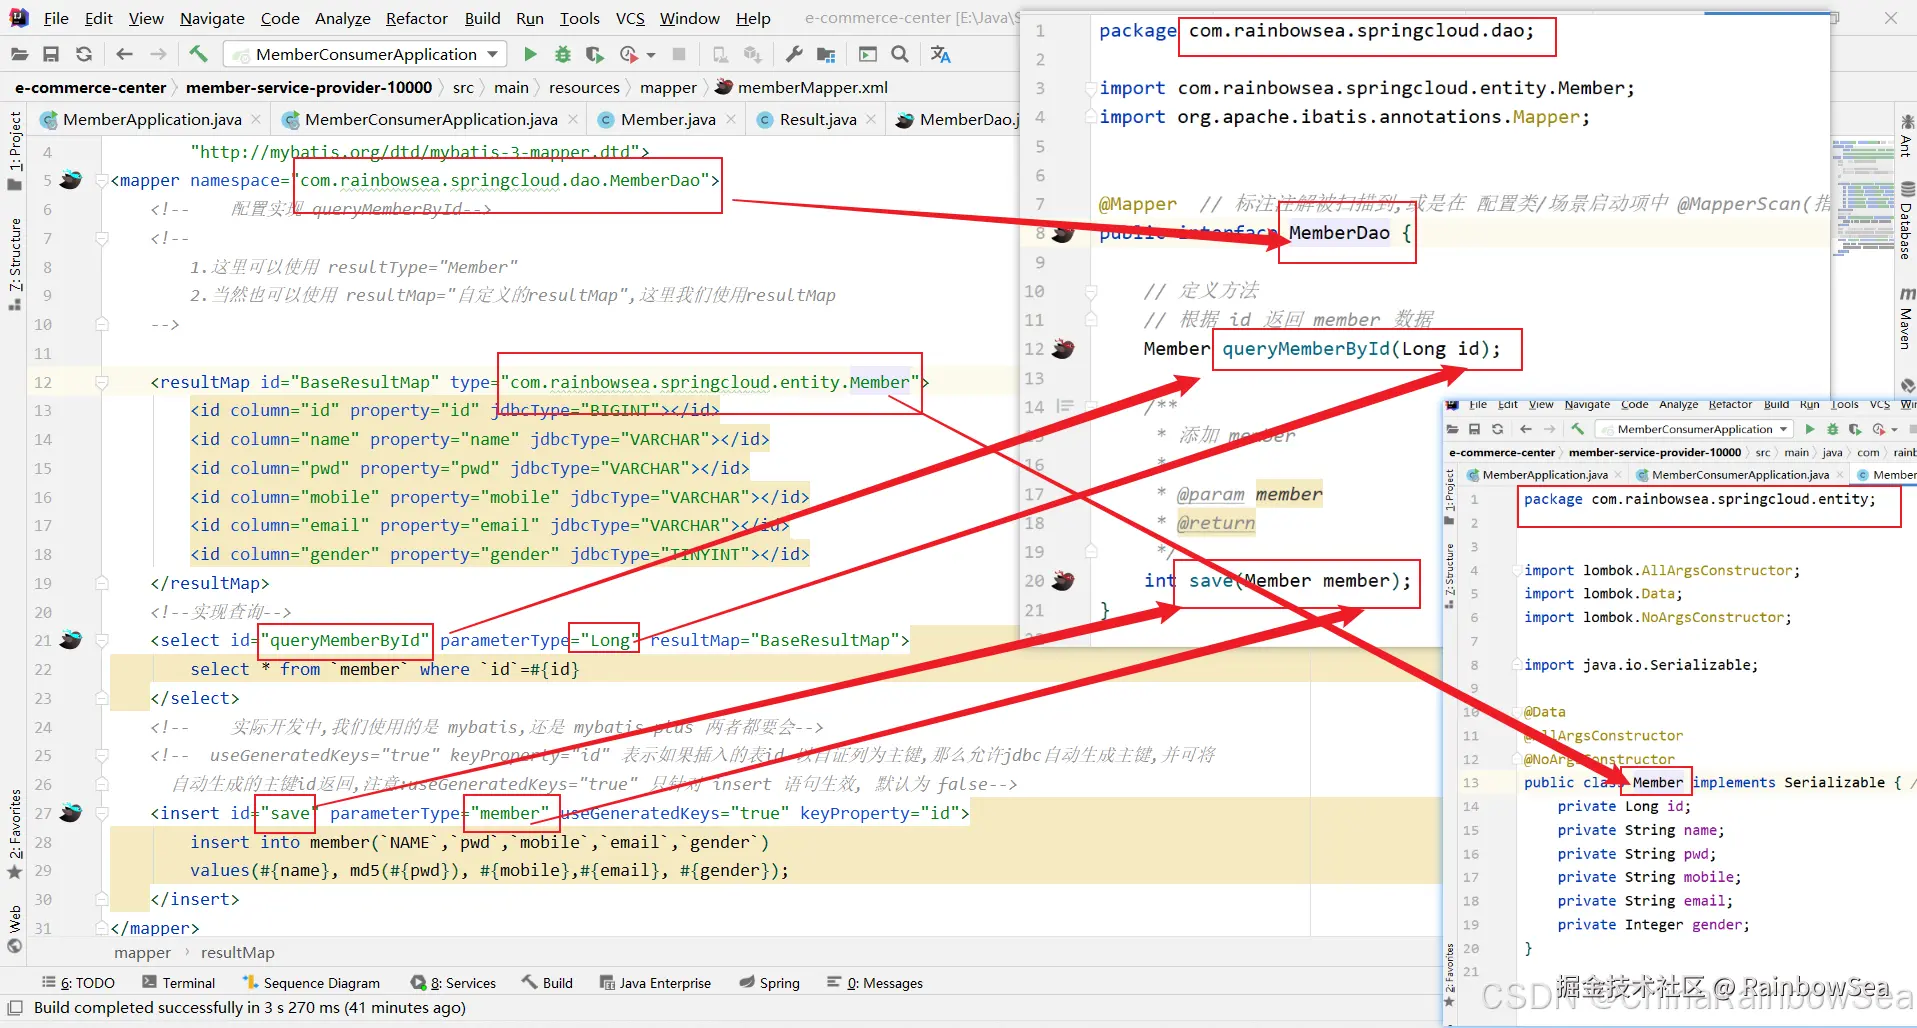The width and height of the screenshot is (1917, 1028).
Task: Open the Refactor menu
Action: point(416,18)
